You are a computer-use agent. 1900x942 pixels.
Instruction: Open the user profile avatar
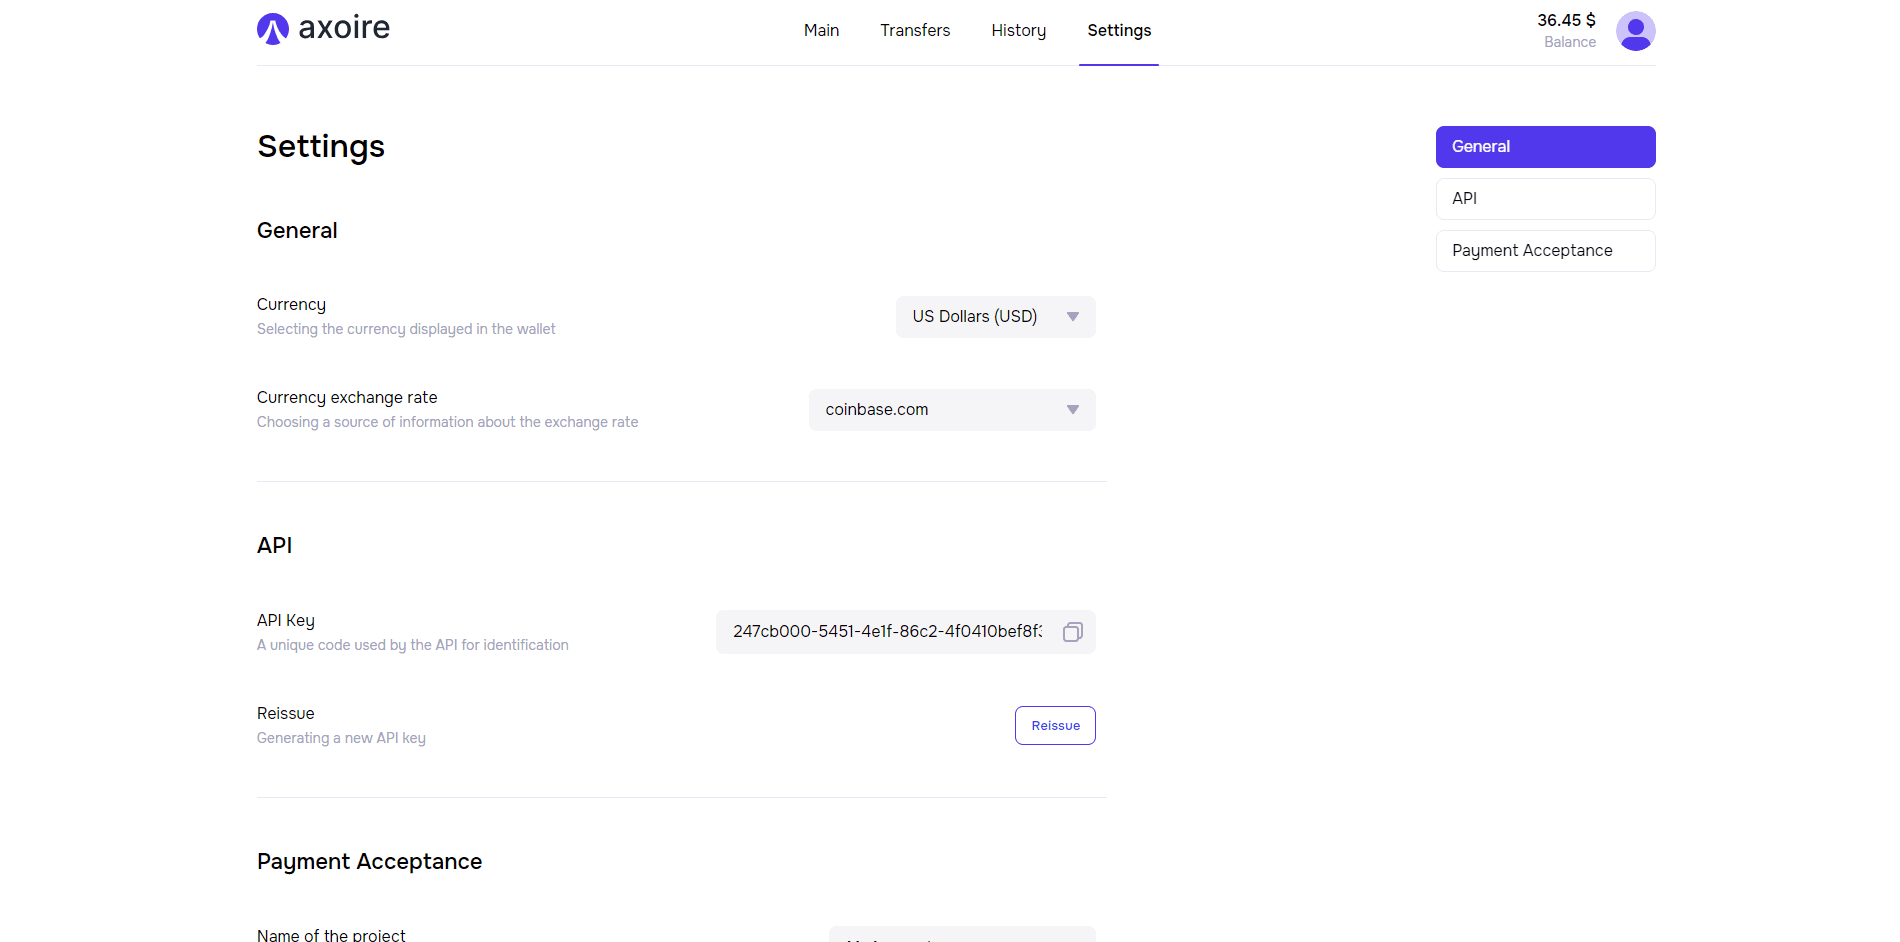point(1635,31)
